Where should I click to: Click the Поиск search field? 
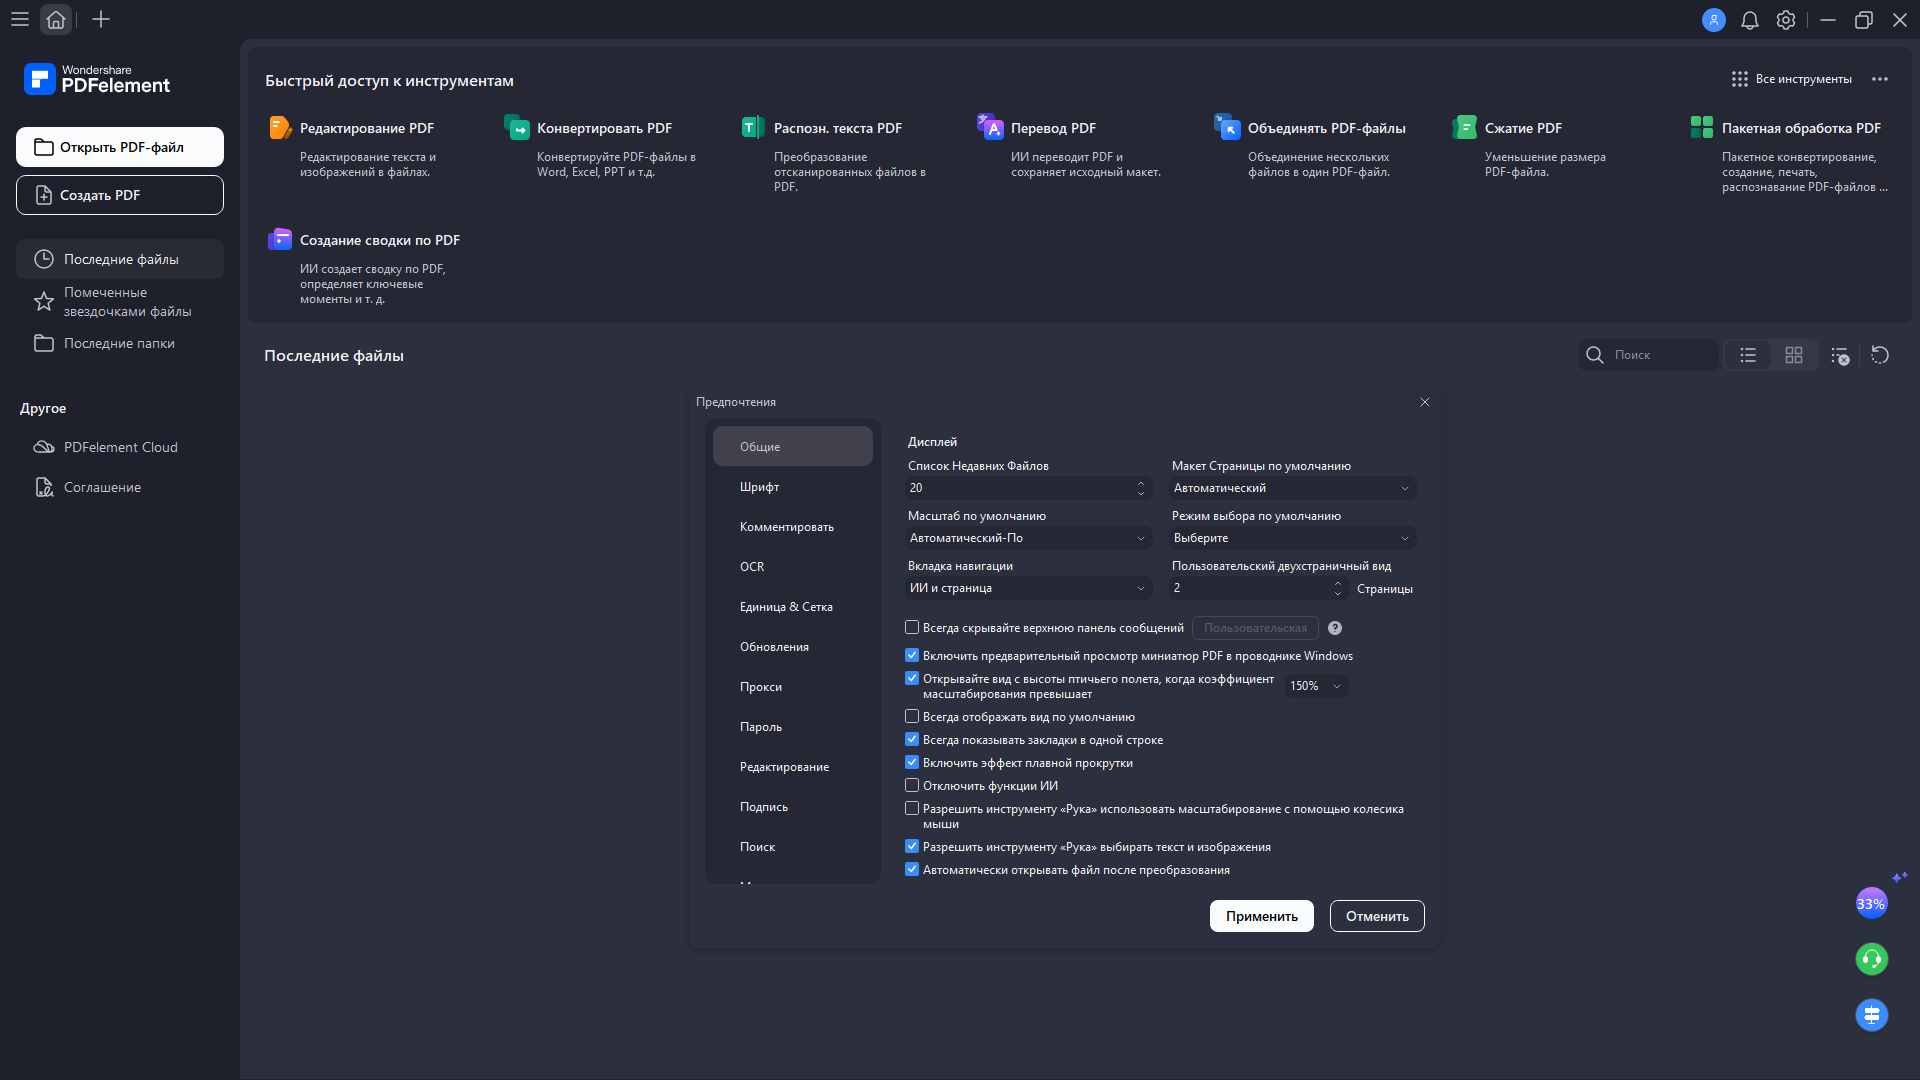coord(1660,355)
